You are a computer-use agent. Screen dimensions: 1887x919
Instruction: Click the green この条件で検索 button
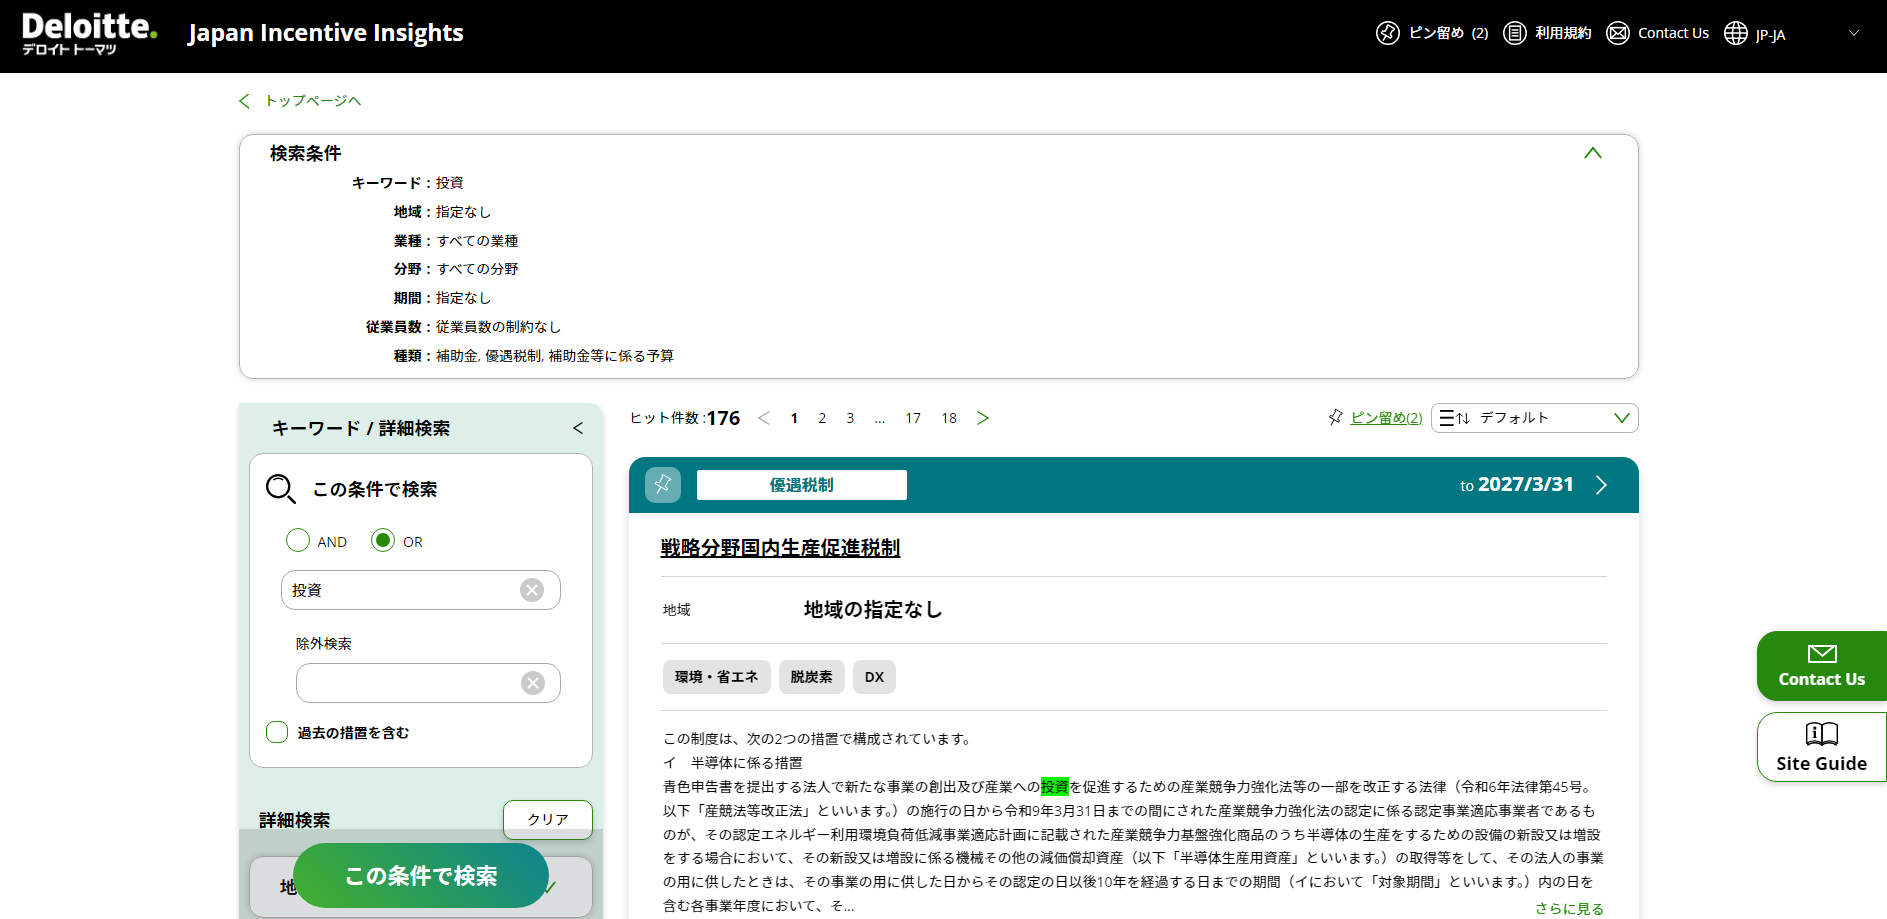(421, 875)
